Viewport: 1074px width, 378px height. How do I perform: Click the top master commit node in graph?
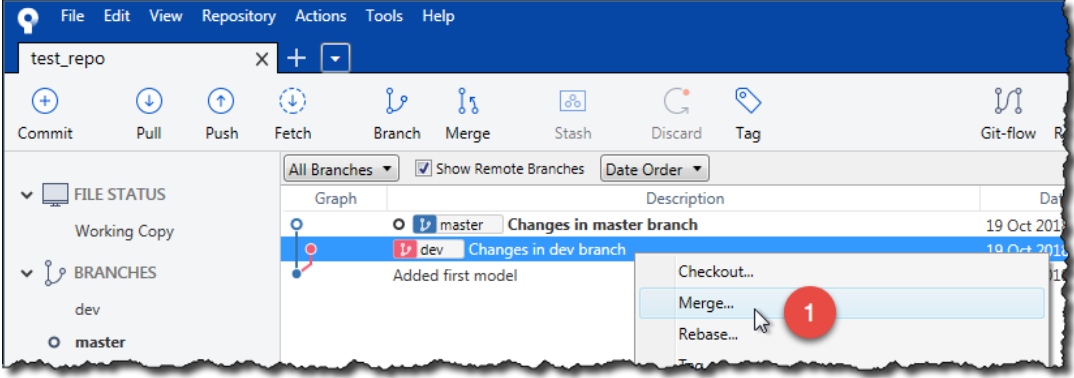296,224
